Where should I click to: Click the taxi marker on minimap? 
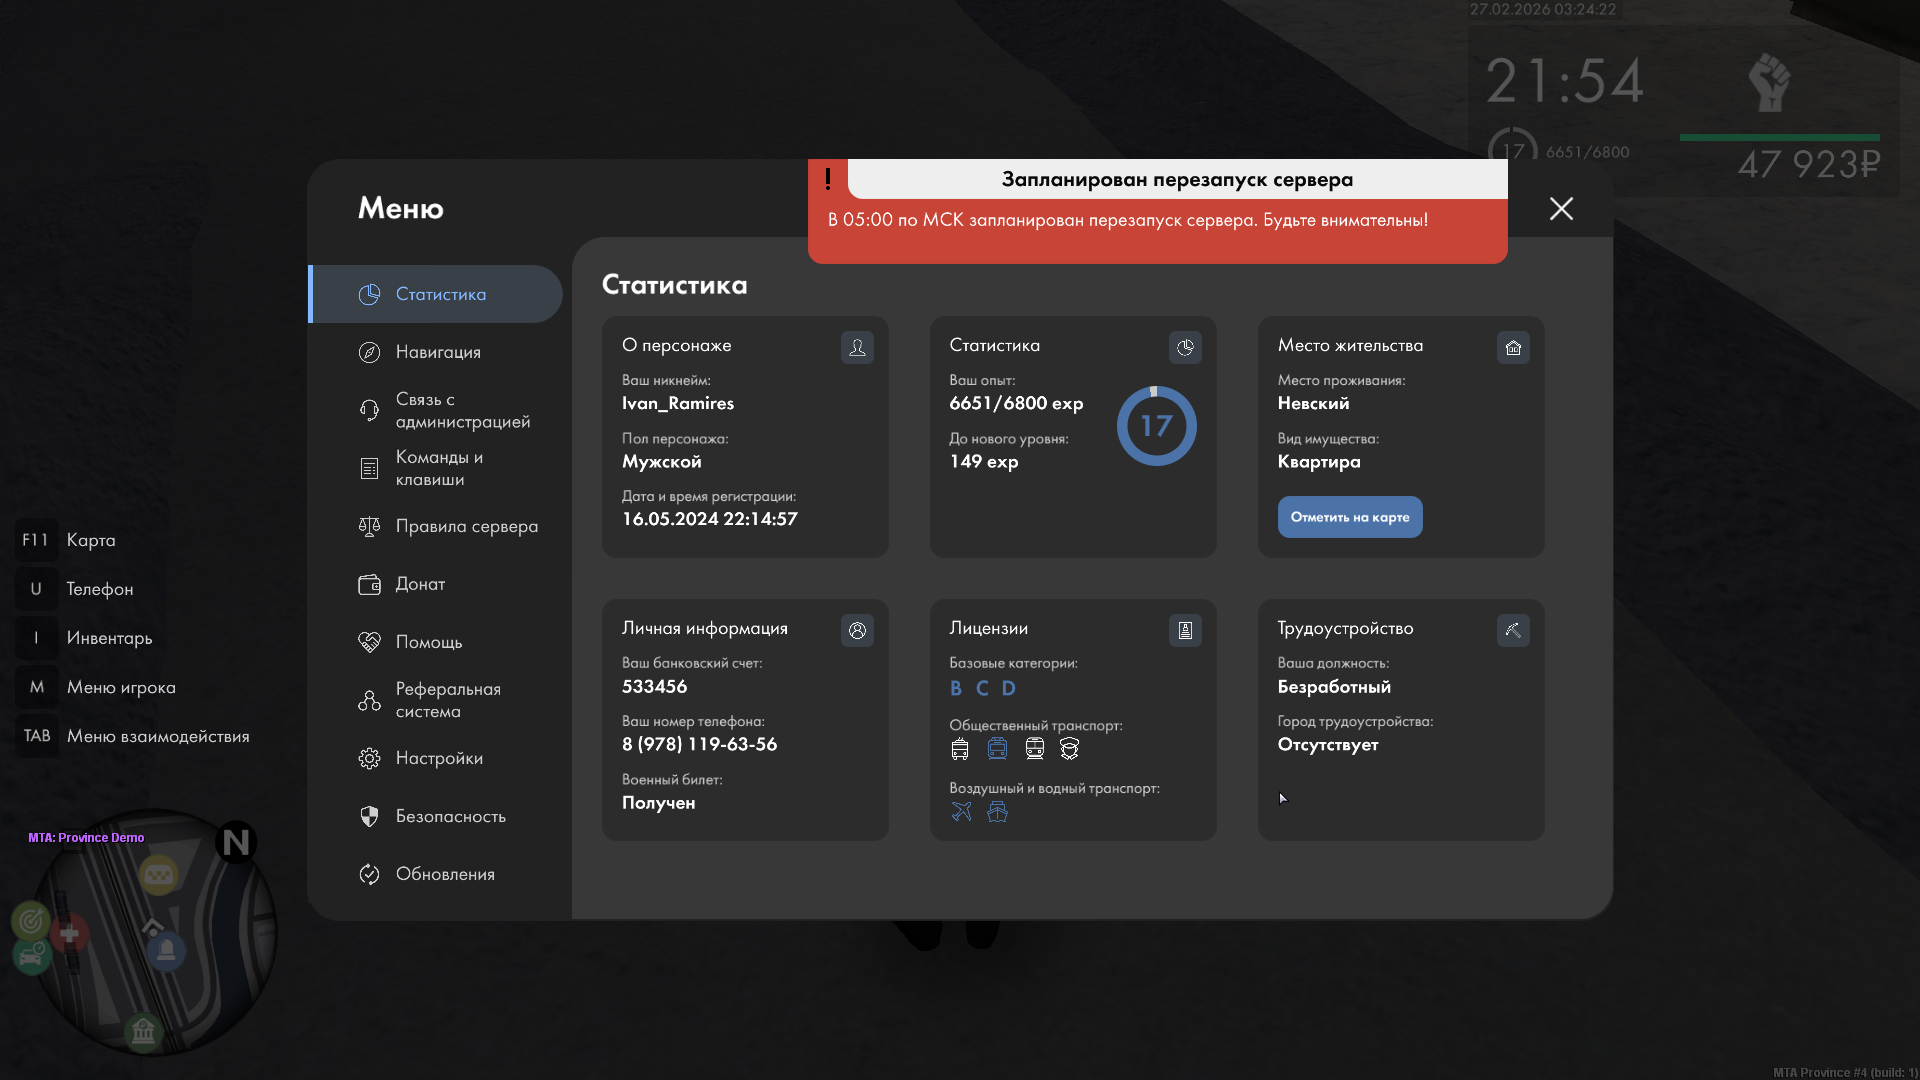(x=159, y=876)
